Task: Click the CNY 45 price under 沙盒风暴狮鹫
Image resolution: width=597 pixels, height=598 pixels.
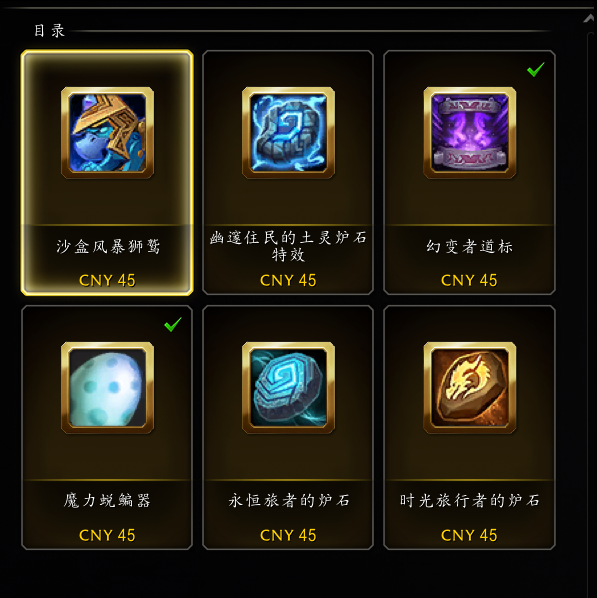Action: (x=107, y=280)
